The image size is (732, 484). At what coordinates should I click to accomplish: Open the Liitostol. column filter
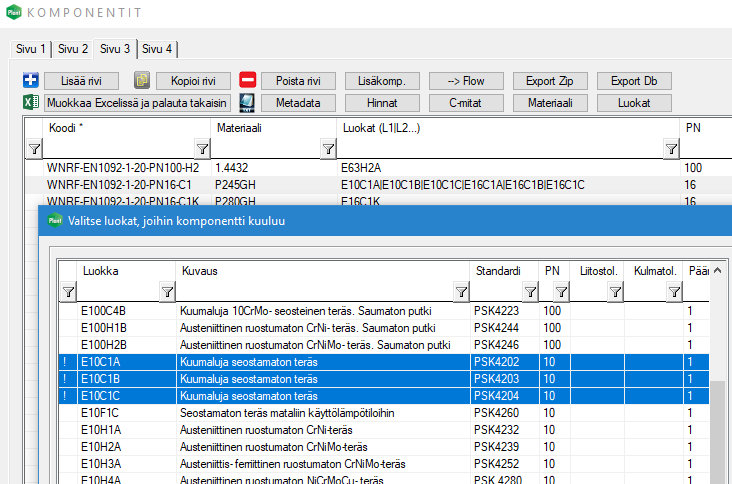coord(612,292)
